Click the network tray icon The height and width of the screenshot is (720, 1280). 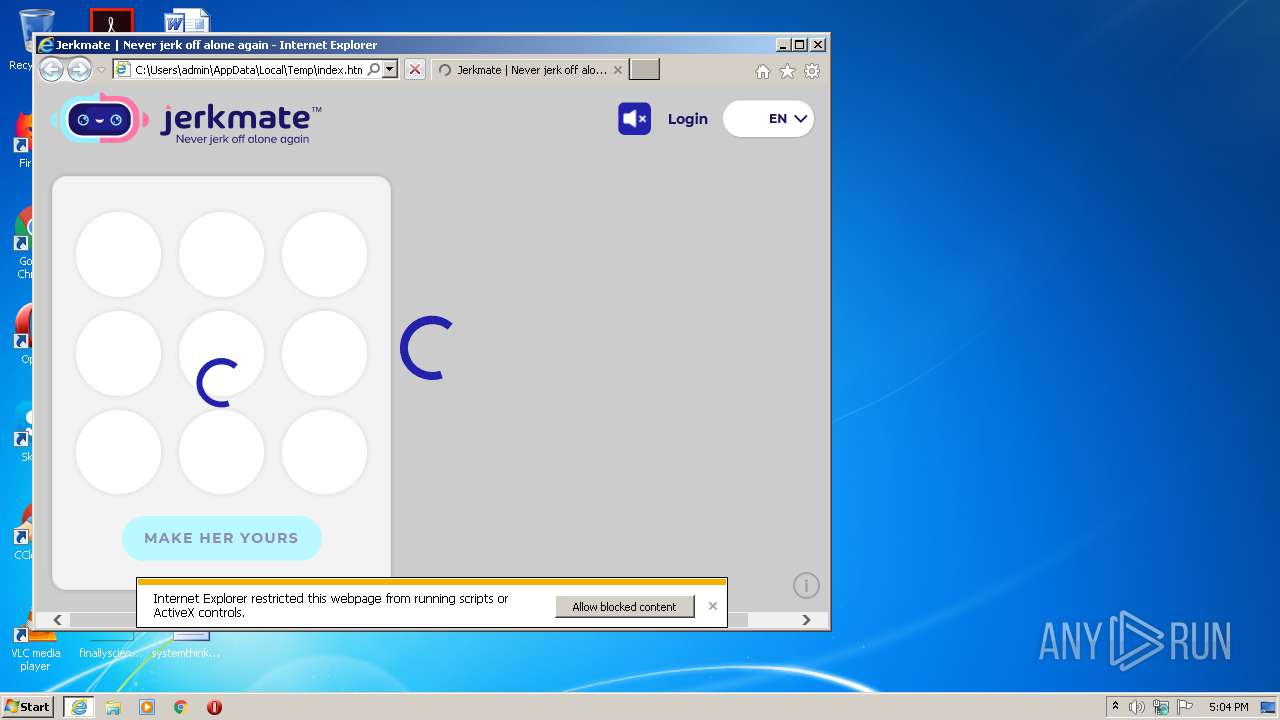point(1161,707)
